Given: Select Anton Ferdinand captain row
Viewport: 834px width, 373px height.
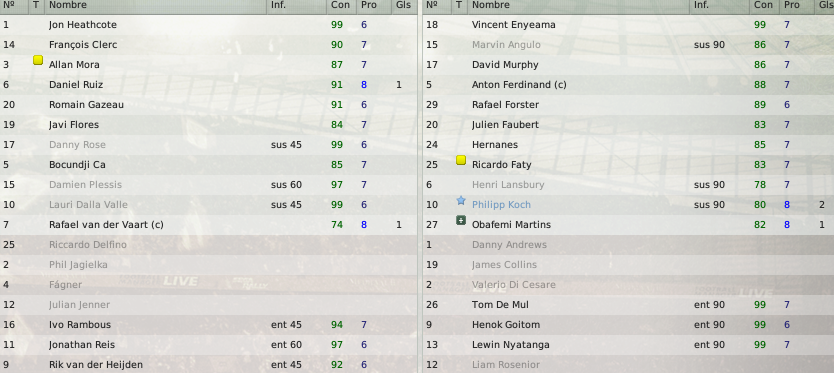Looking at the screenshot, I should point(629,85).
